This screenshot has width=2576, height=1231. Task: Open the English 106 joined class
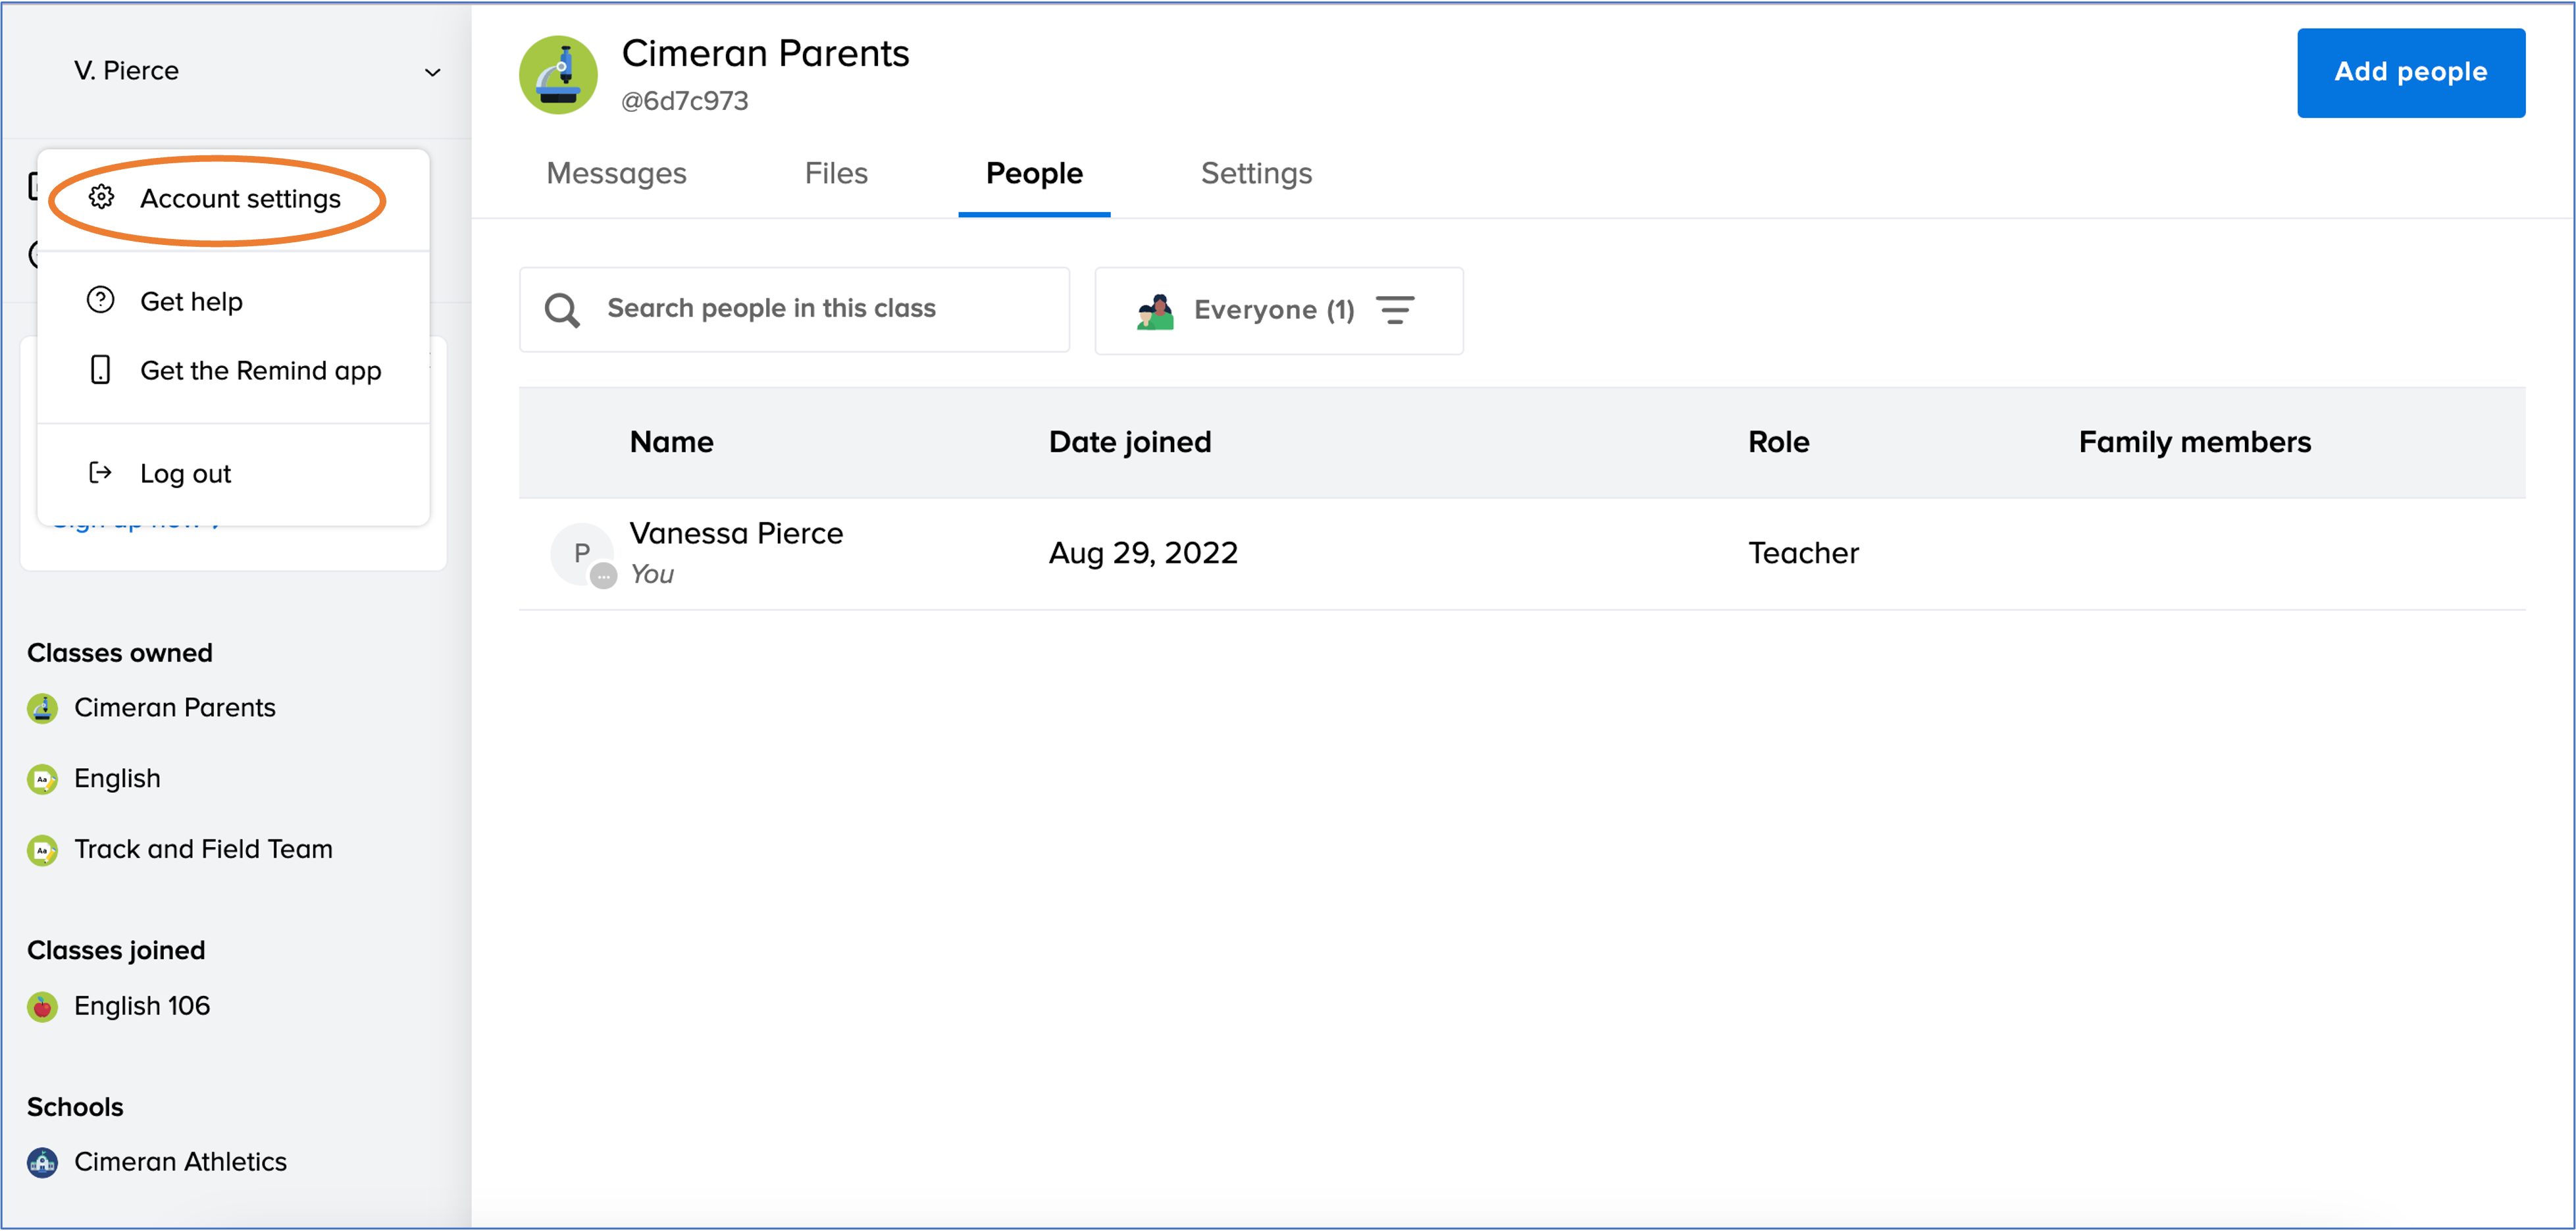142,1006
